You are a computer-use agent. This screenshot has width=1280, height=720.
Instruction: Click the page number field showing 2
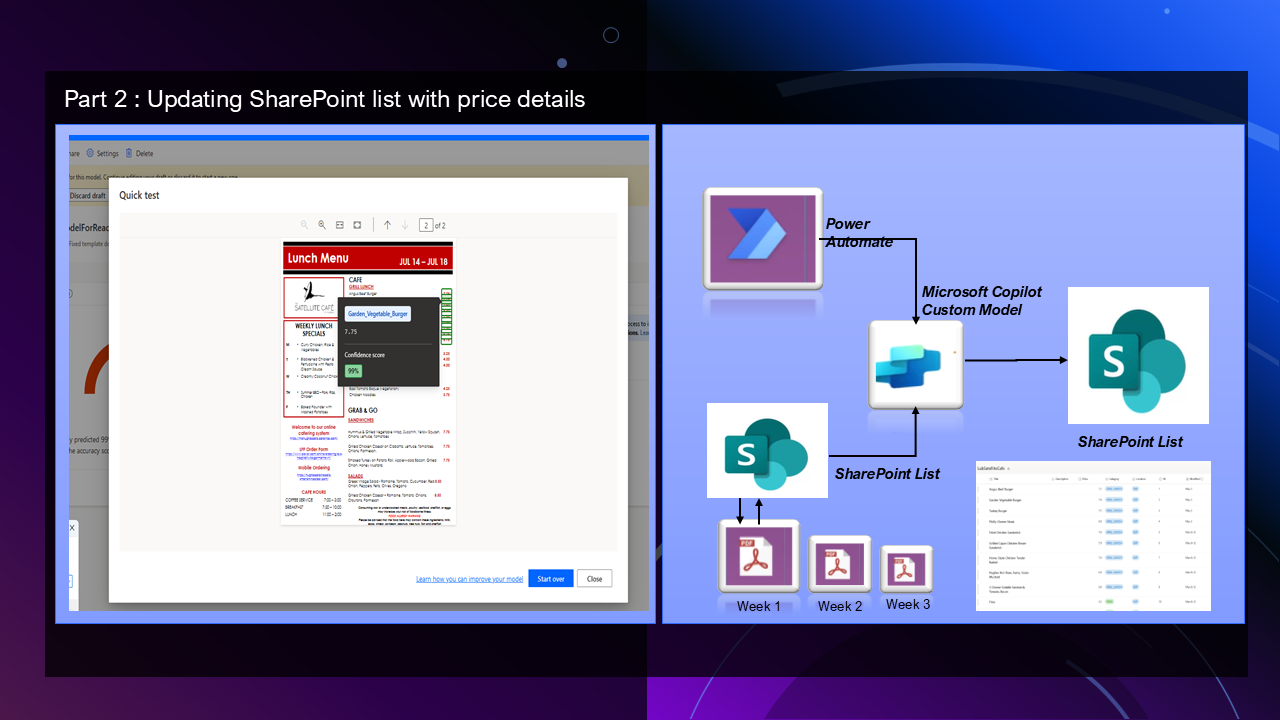click(x=426, y=225)
